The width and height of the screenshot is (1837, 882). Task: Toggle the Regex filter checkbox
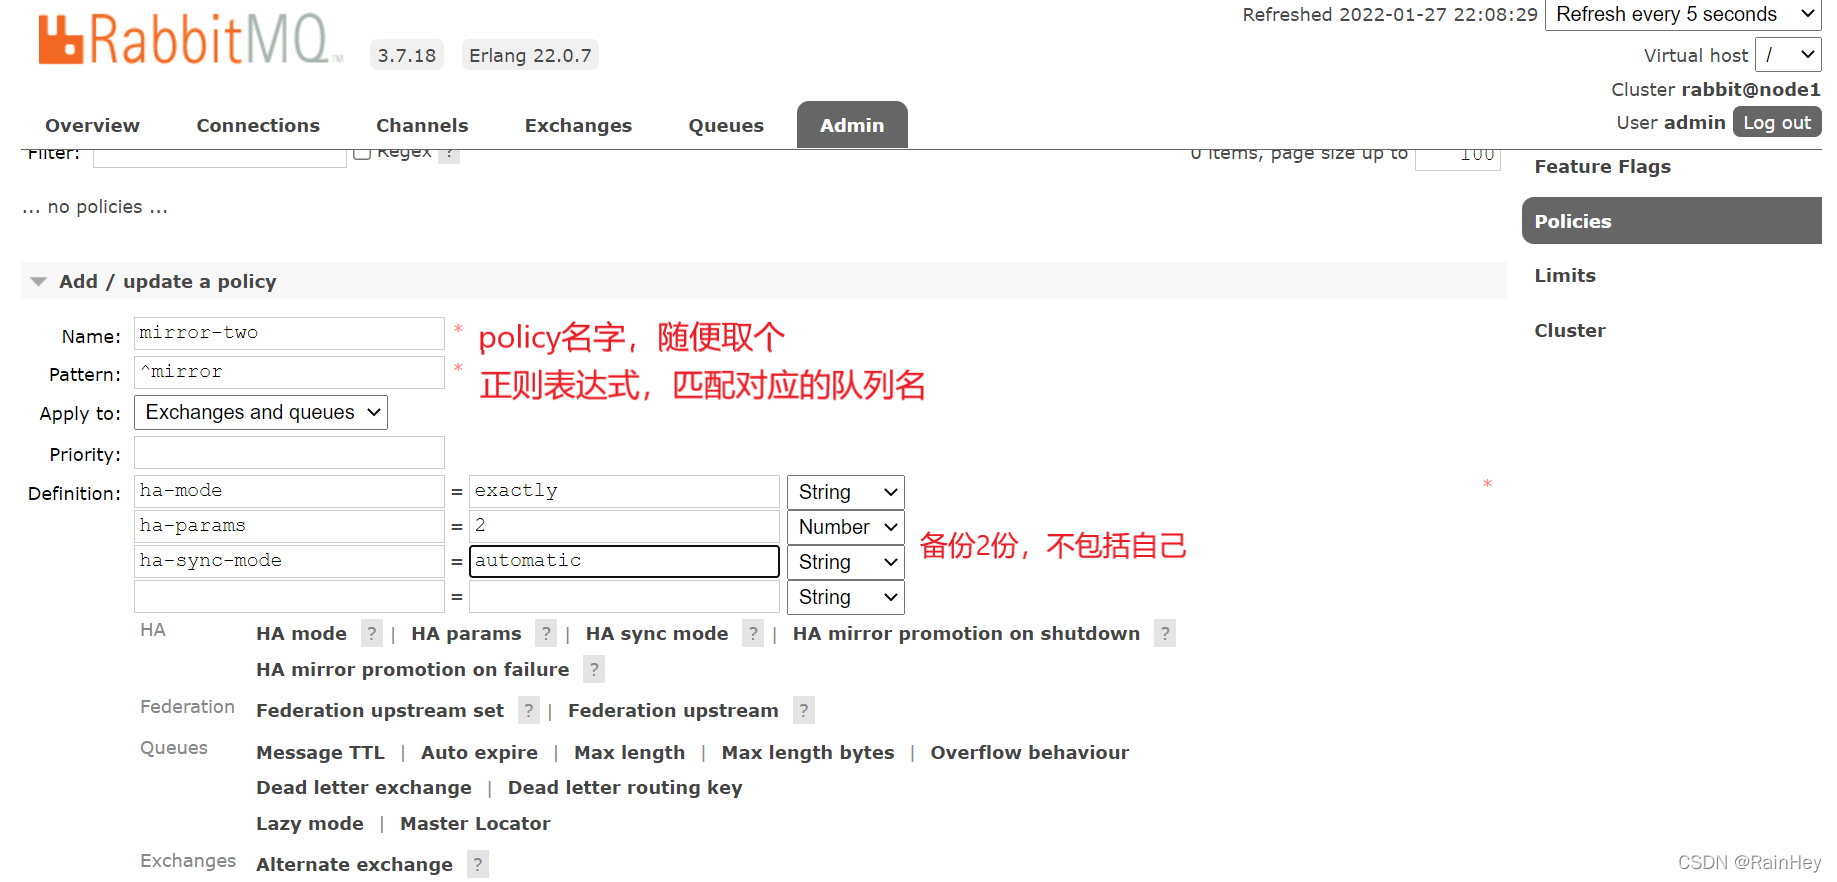pyautogui.click(x=362, y=153)
